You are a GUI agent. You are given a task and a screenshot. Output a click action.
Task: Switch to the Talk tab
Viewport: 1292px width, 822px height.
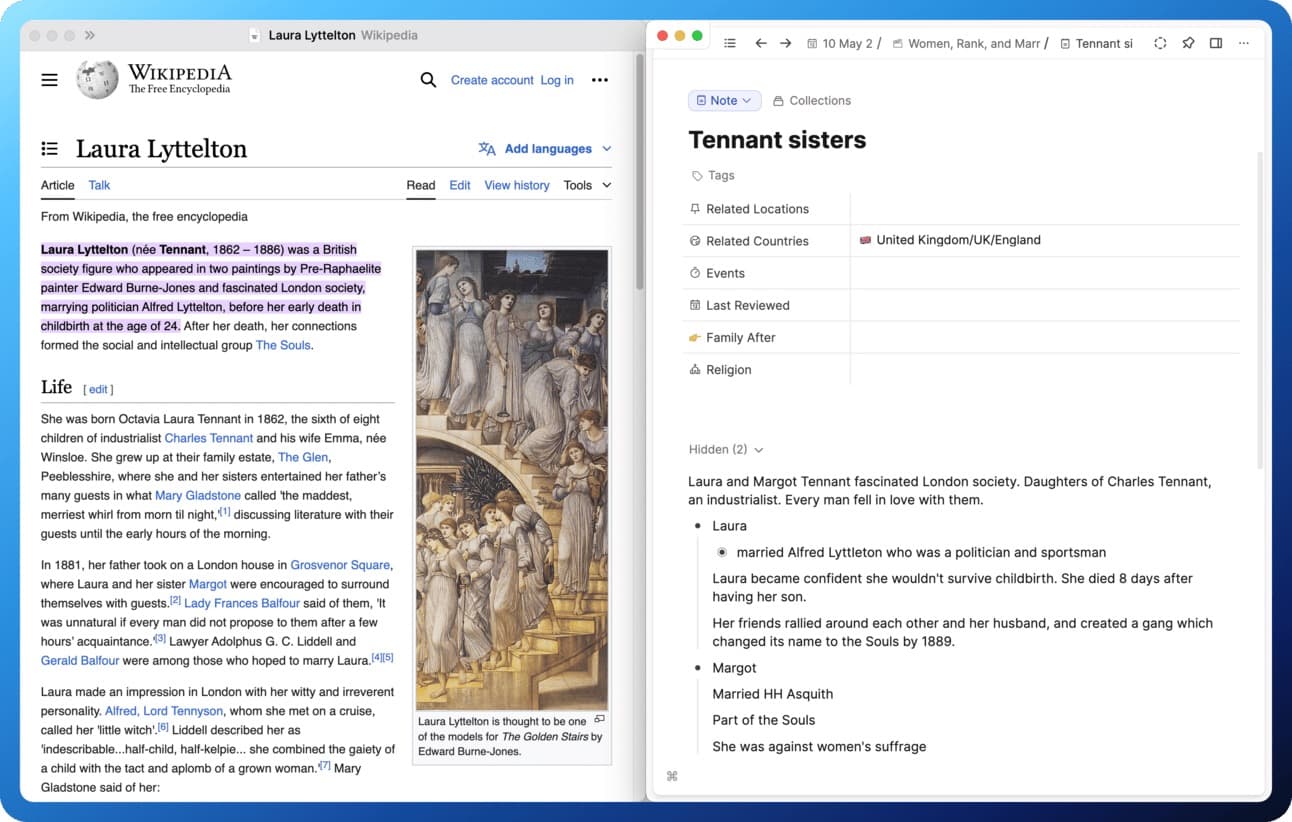pyautogui.click(x=98, y=185)
